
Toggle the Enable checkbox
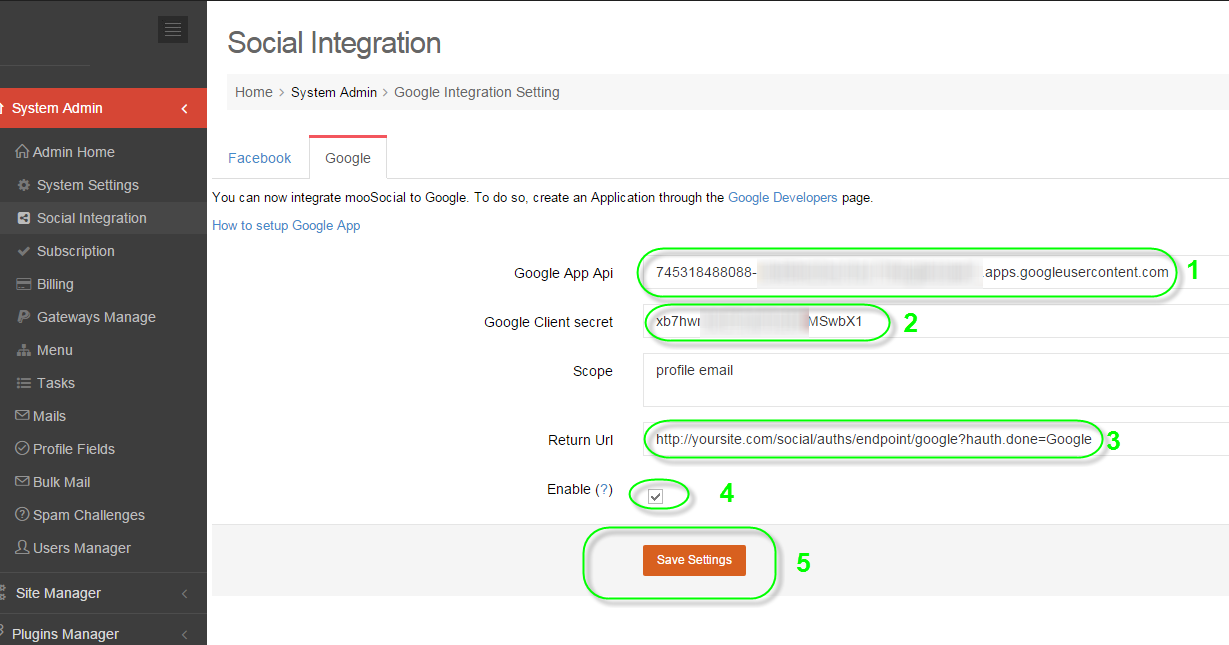(x=656, y=496)
